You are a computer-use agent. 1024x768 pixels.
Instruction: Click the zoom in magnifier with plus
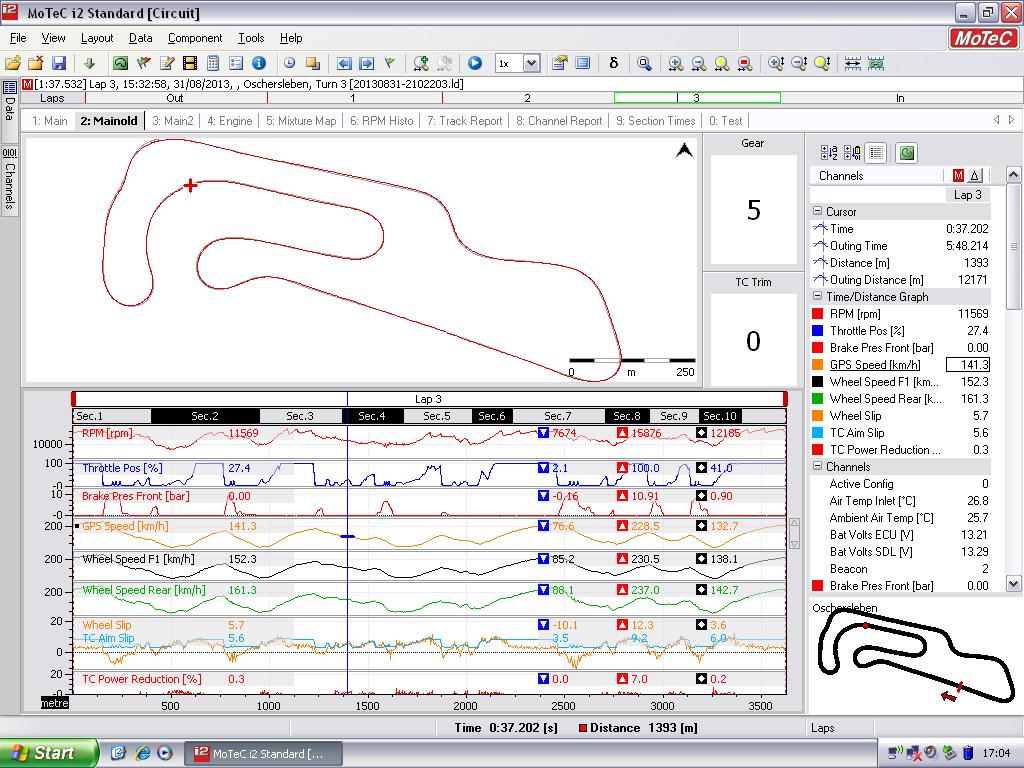pyautogui.click(x=676, y=63)
